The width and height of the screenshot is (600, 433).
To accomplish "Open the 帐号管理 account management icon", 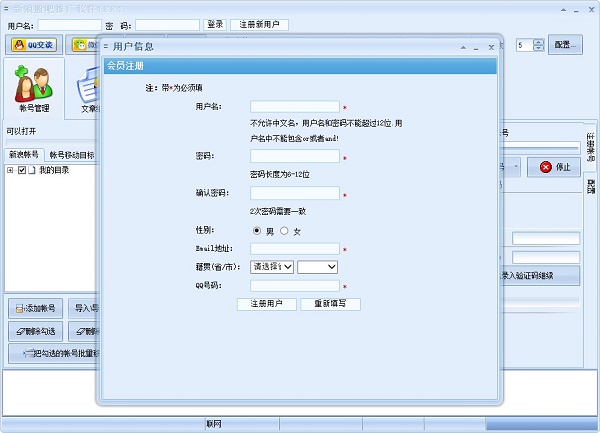I will point(35,88).
